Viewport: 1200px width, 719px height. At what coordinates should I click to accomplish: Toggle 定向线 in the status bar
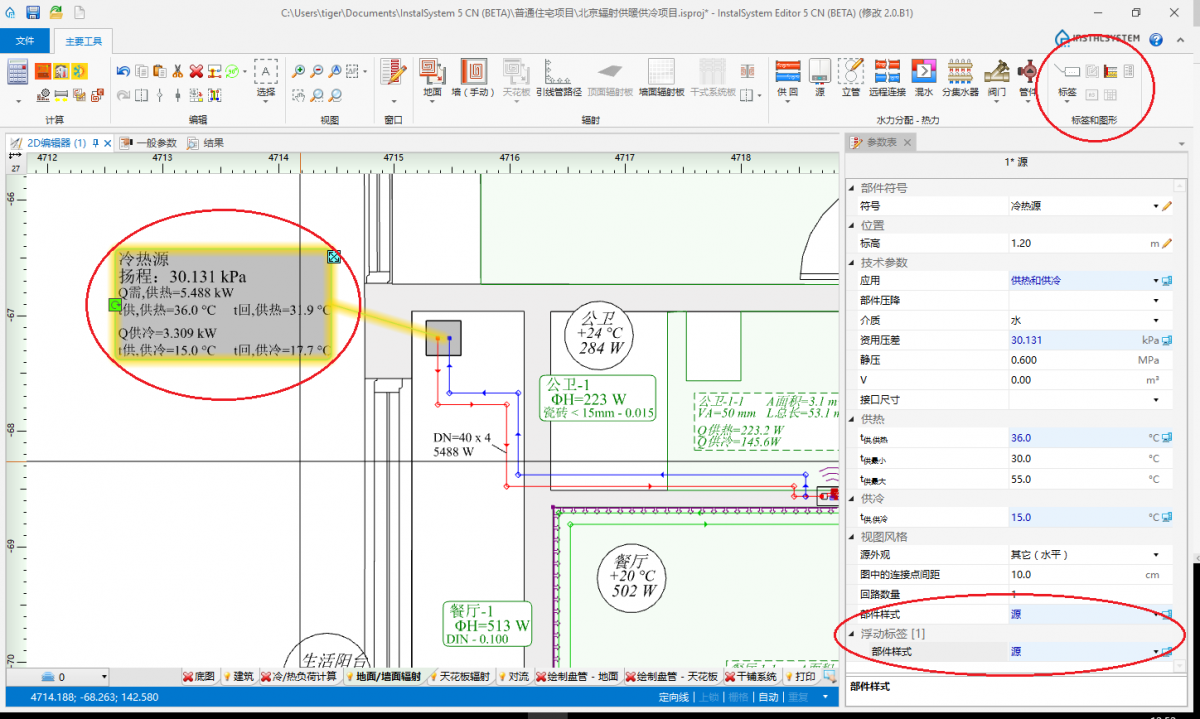coord(673,697)
